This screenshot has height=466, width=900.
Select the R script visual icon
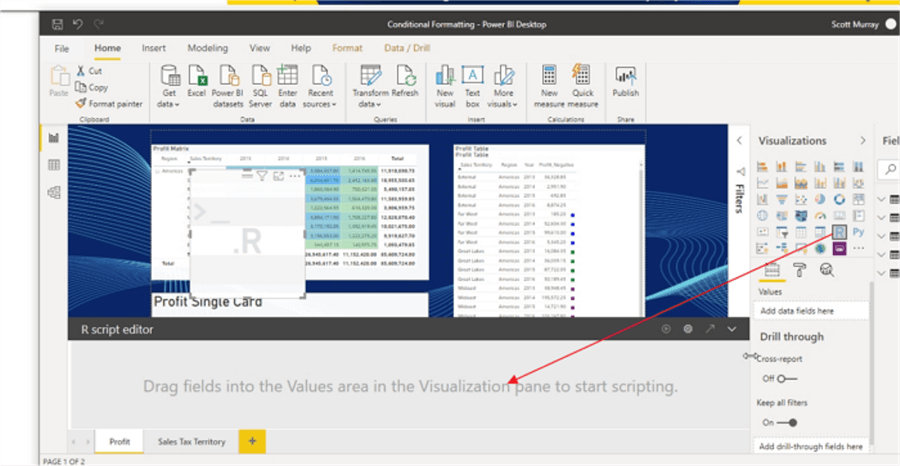point(839,232)
